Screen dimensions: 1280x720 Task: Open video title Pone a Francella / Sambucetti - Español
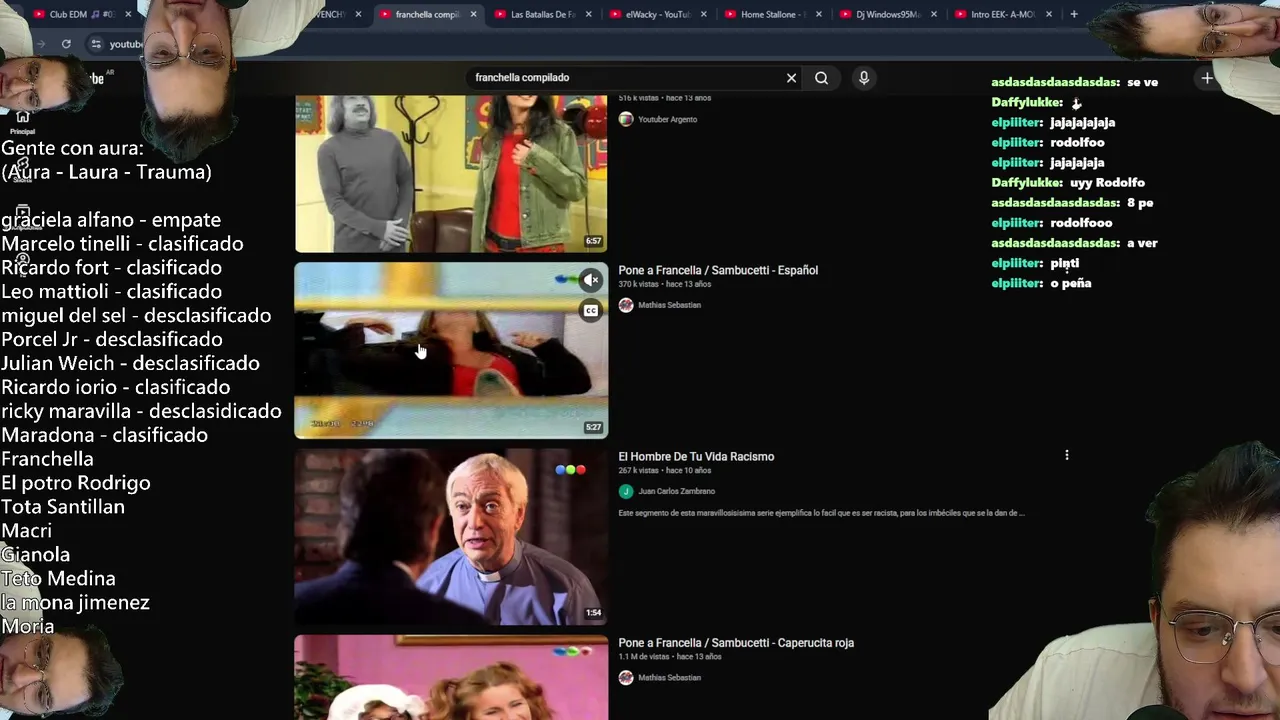718,270
